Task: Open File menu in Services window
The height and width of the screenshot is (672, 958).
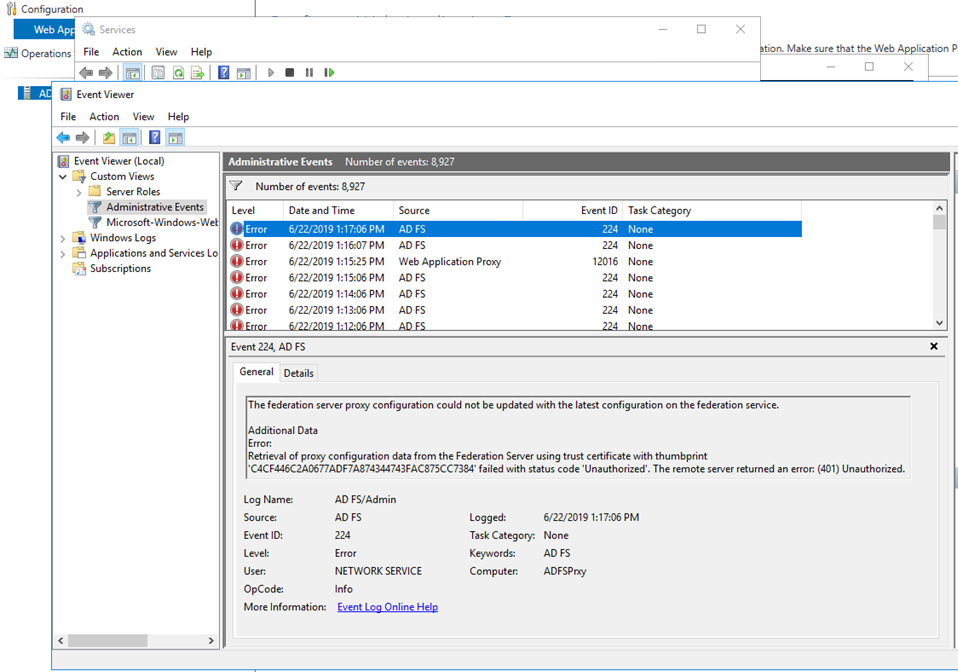Action: point(91,52)
